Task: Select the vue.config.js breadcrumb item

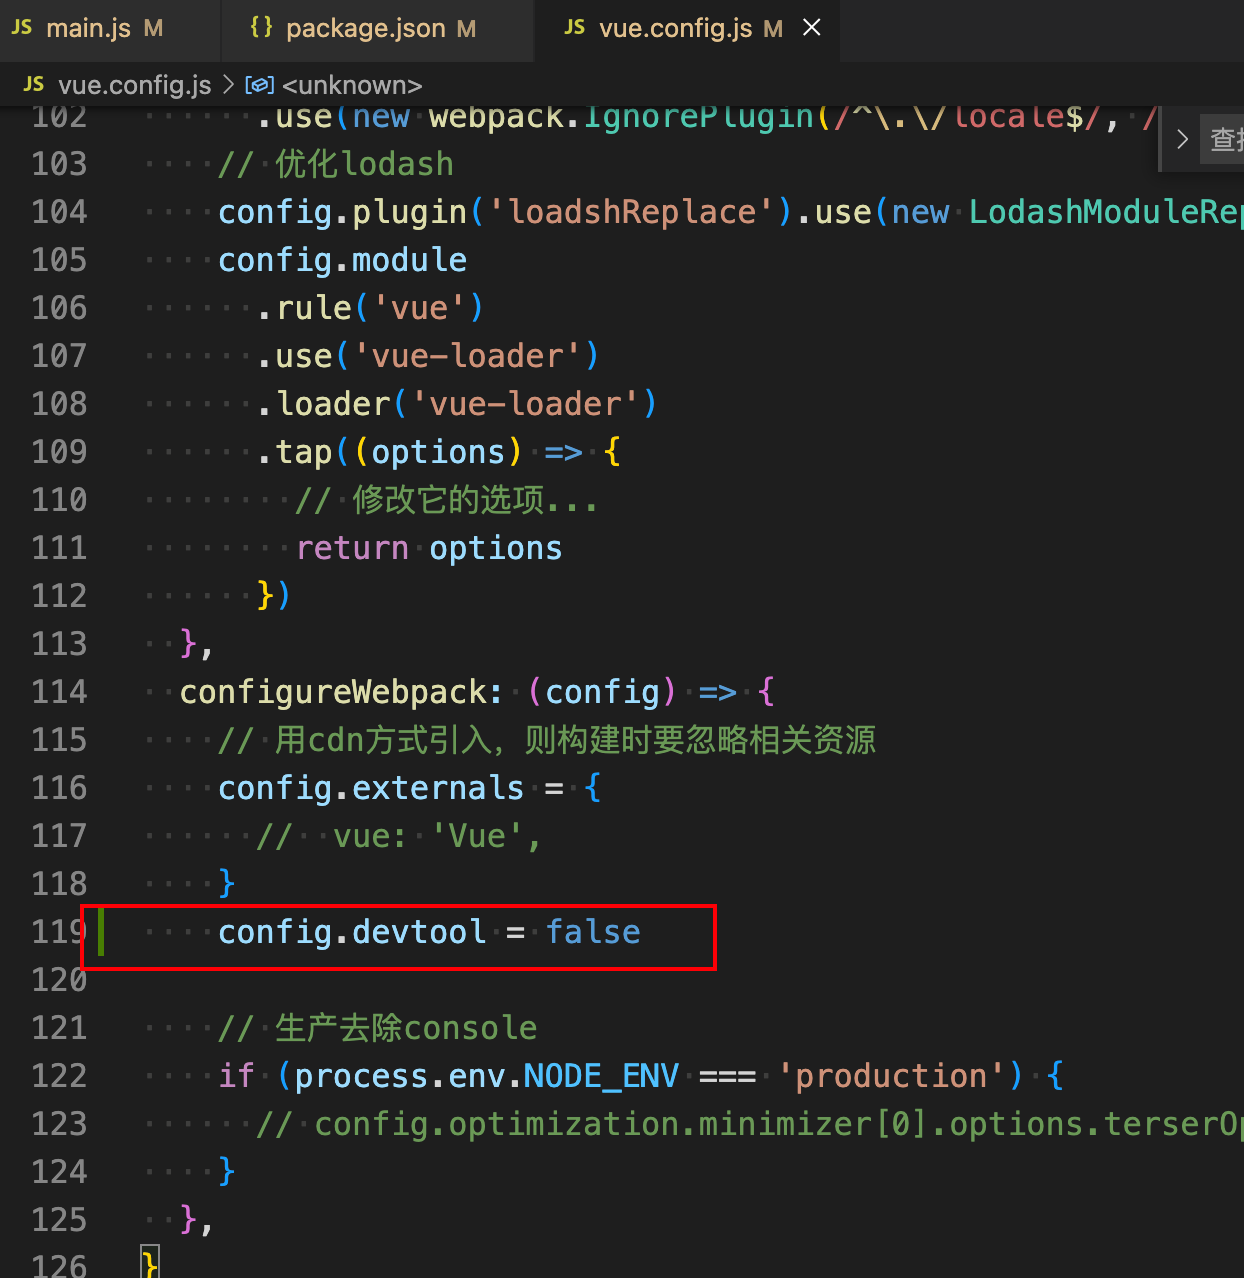Action: click(134, 85)
